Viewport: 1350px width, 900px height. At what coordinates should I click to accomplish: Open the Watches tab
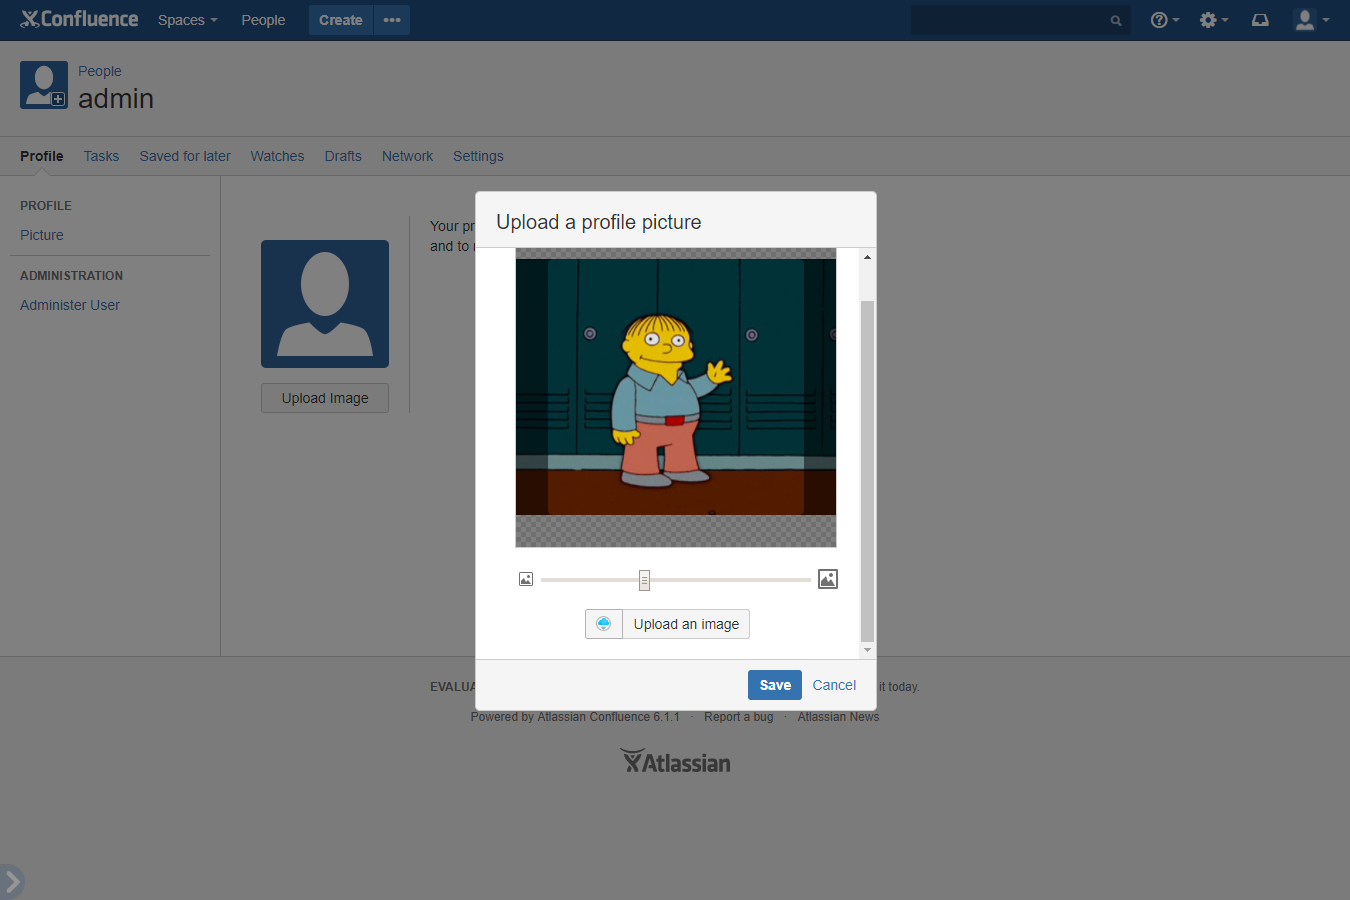click(x=277, y=156)
